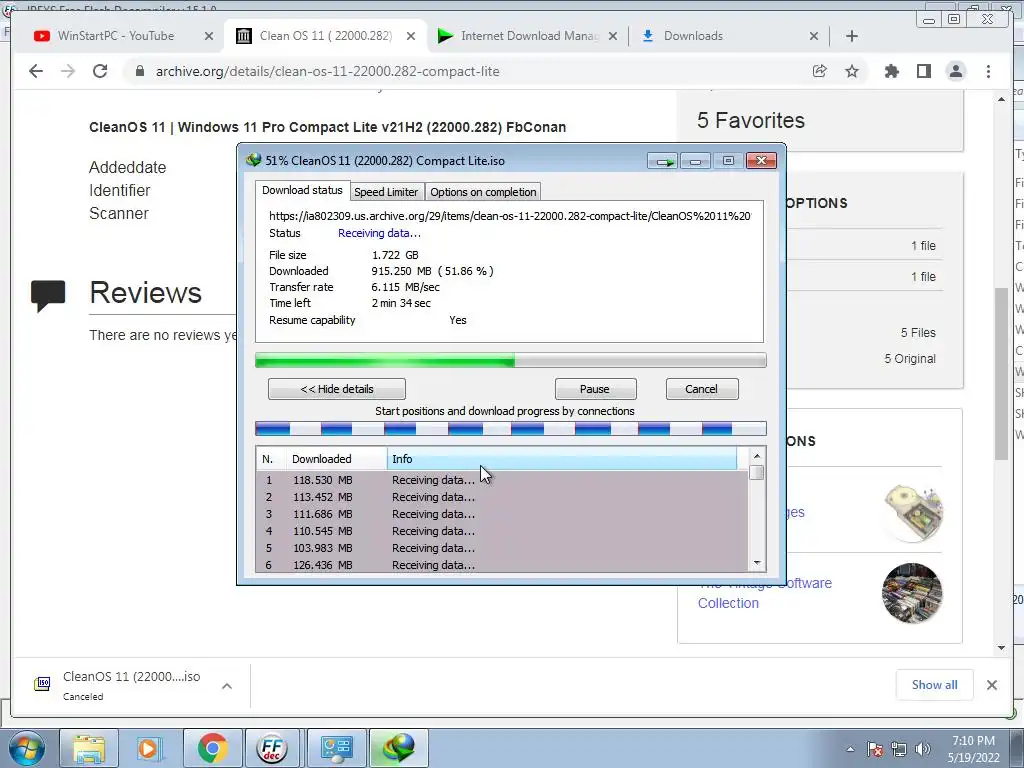Select the Download status tab
The height and width of the screenshot is (768, 1024).
point(302,190)
